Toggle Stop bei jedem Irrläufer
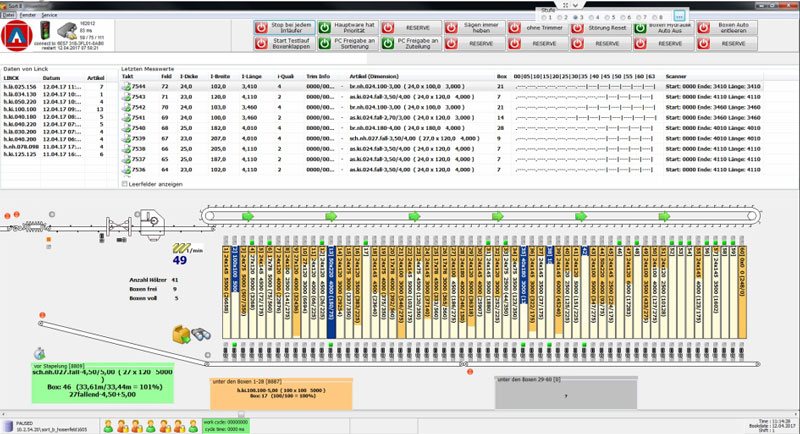The image size is (800, 434). (287, 28)
